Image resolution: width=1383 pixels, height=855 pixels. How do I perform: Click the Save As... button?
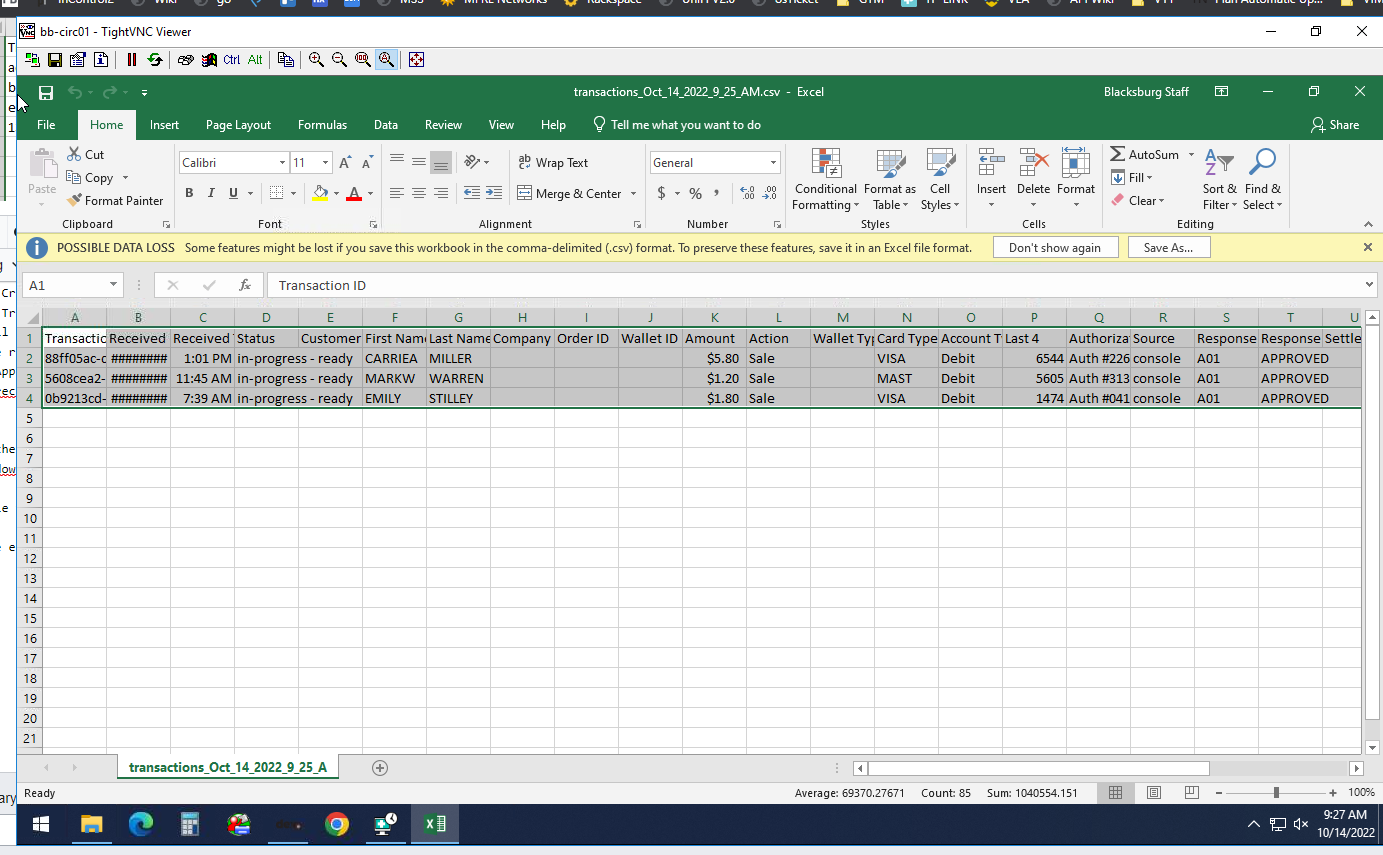1169,247
